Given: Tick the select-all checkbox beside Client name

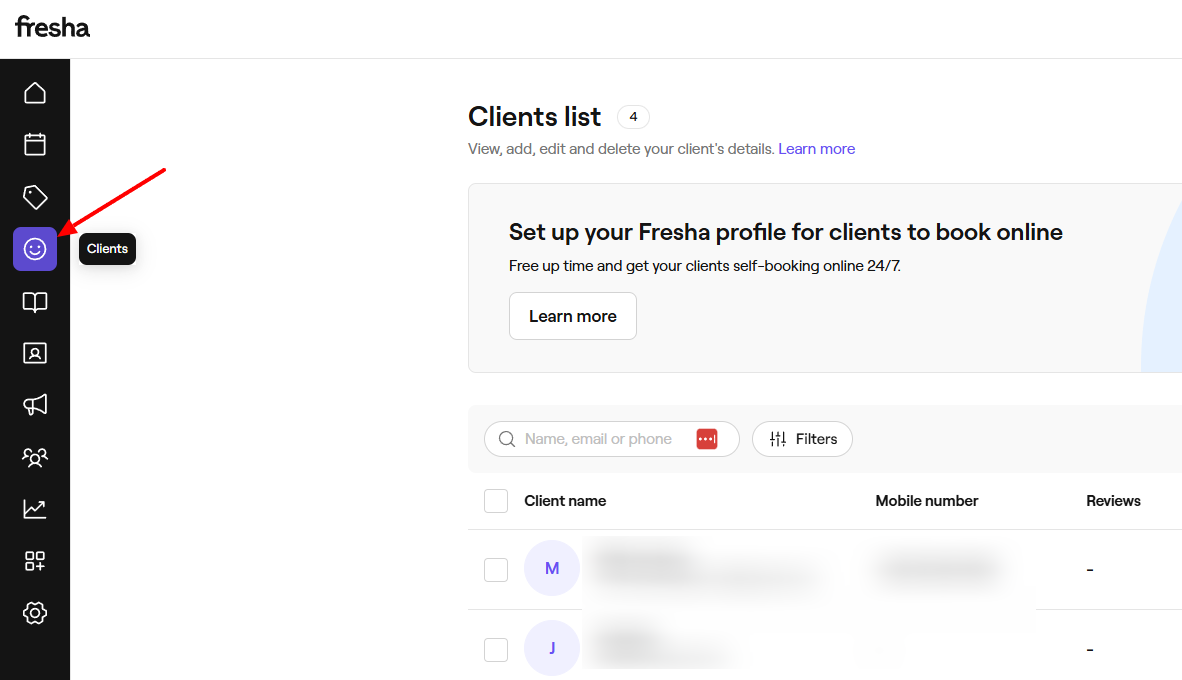Looking at the screenshot, I should pyautogui.click(x=496, y=501).
